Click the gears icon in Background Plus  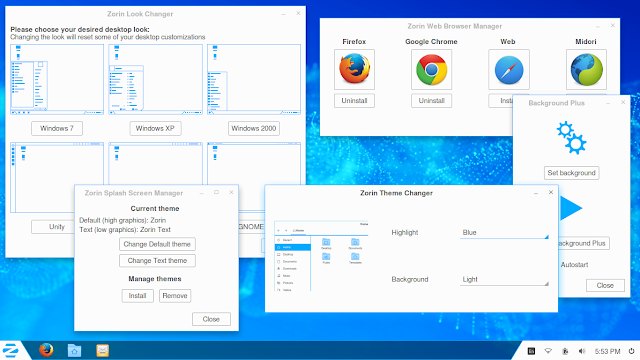click(571, 138)
